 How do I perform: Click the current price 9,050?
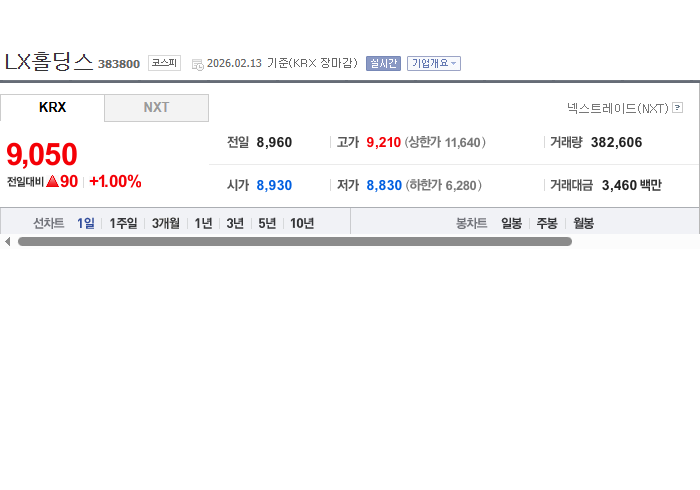click(x=42, y=154)
